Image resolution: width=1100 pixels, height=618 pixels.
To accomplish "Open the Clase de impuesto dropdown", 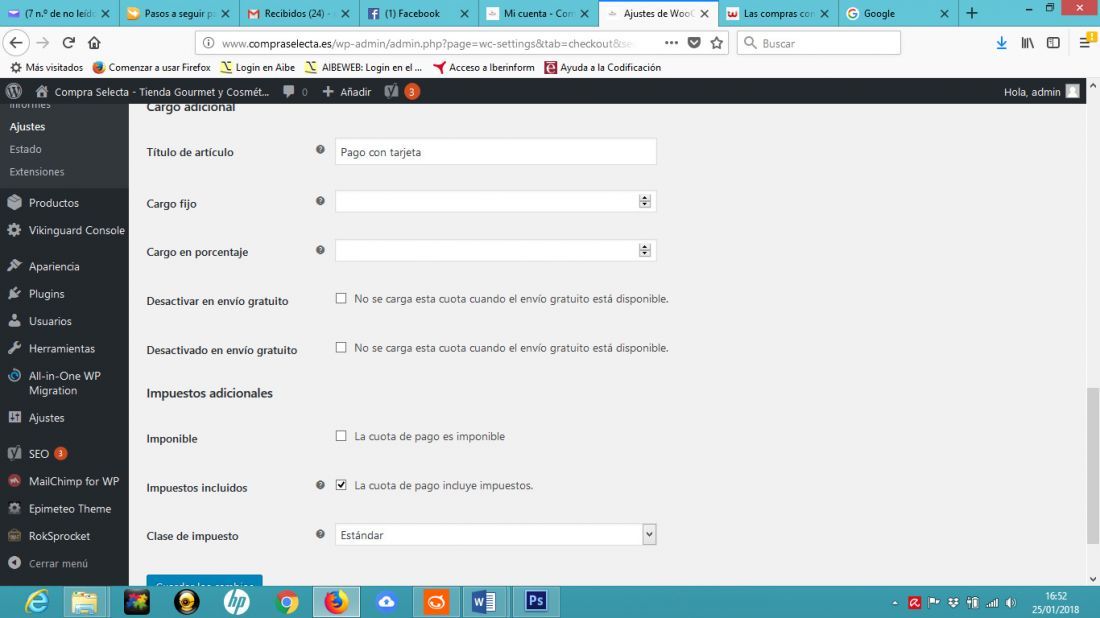I will (495, 535).
